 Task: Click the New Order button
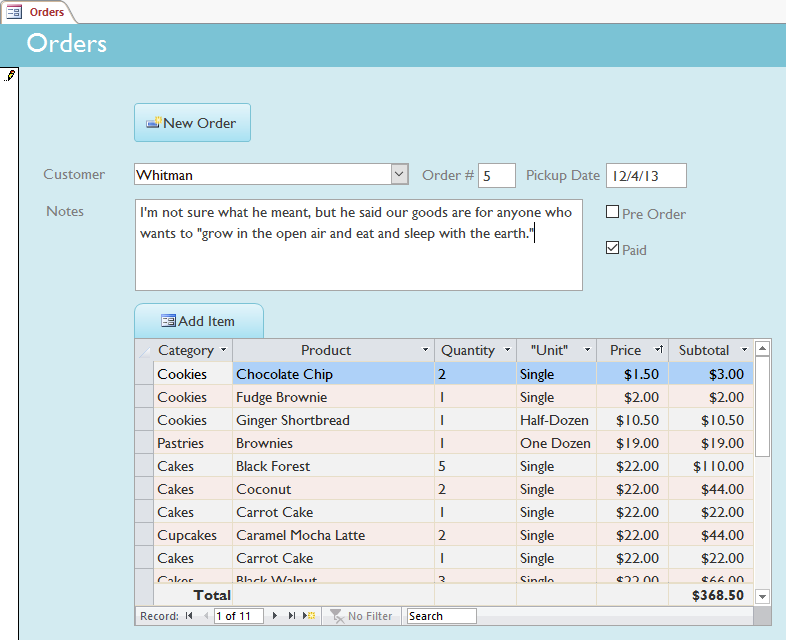tap(192, 123)
